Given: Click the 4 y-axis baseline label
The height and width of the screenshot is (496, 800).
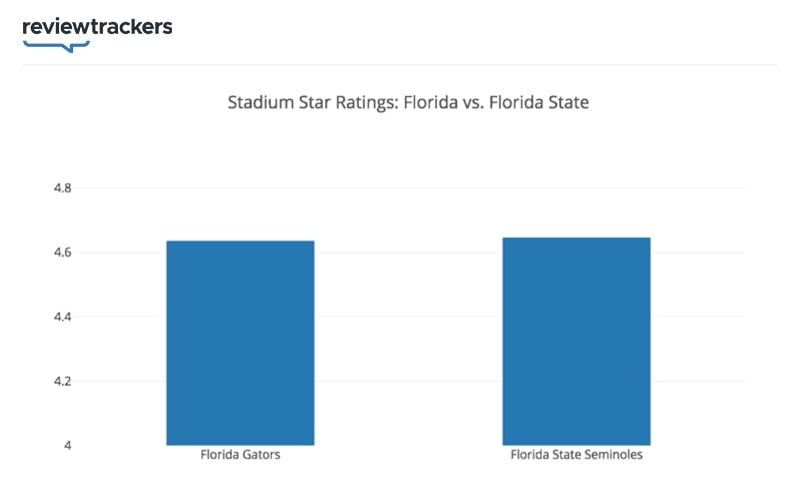Looking at the screenshot, I should pyautogui.click(x=67, y=445).
